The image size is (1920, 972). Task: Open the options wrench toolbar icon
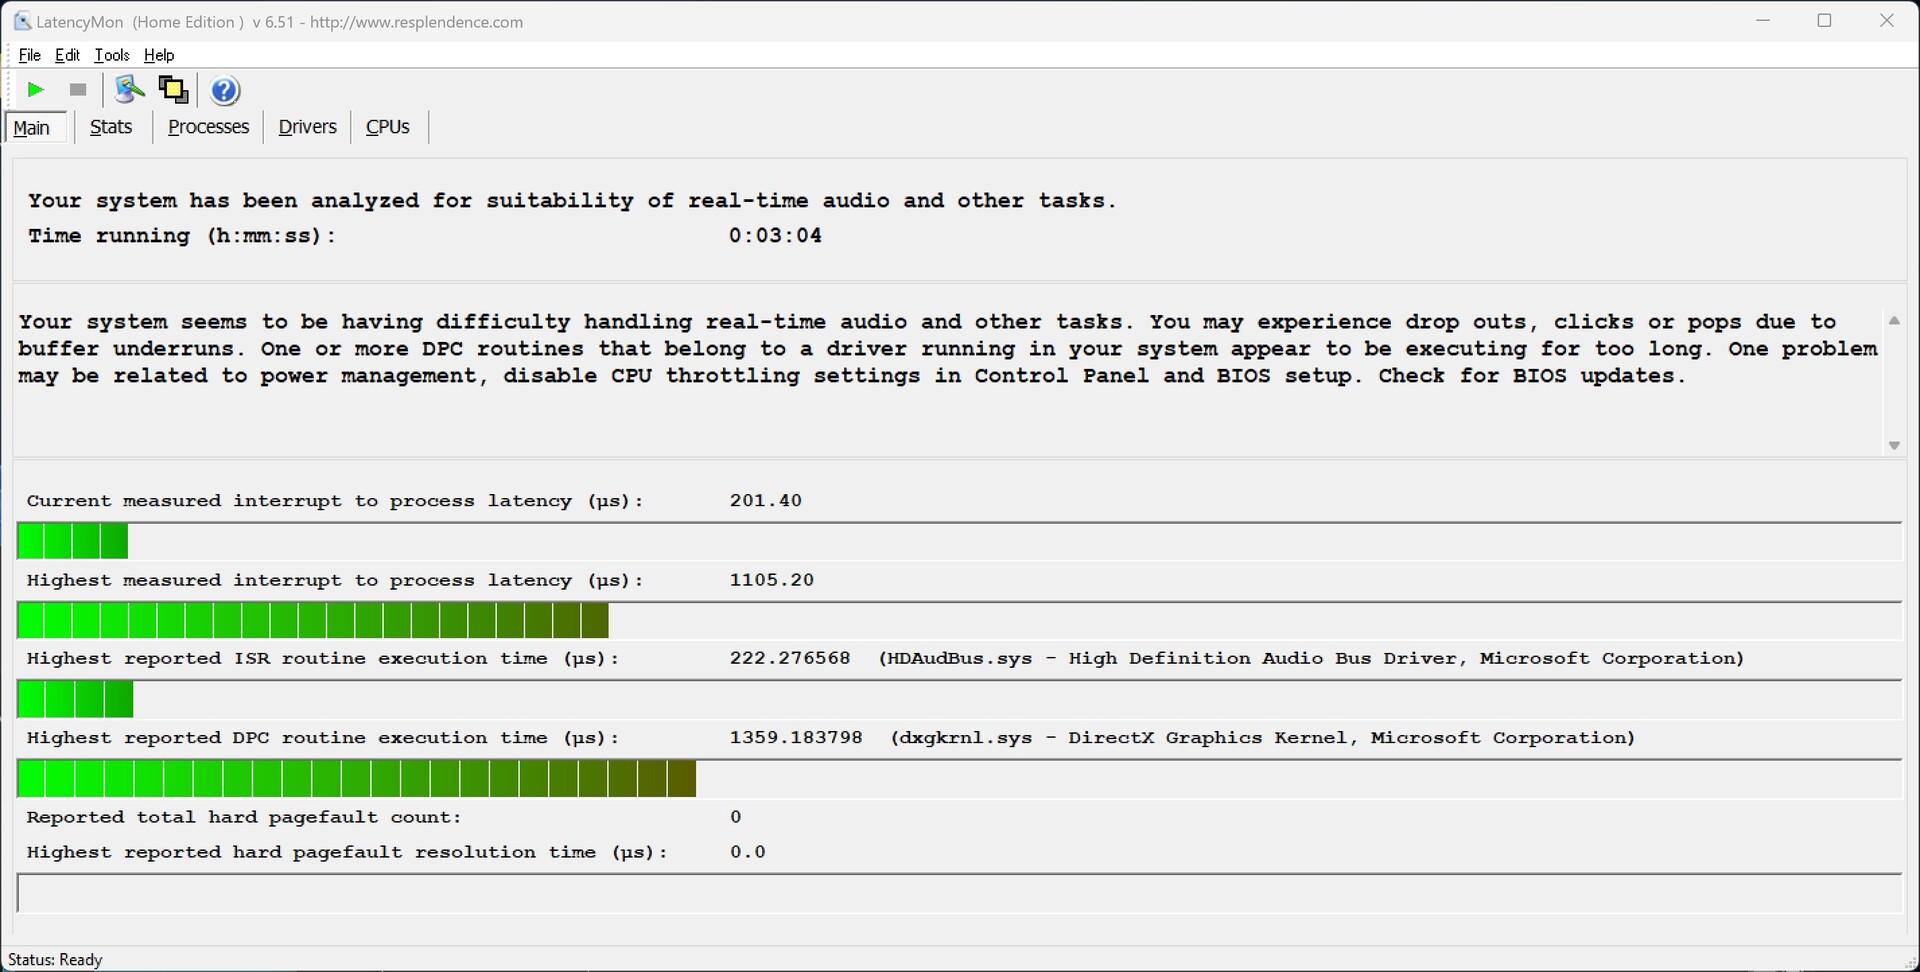[x=129, y=90]
